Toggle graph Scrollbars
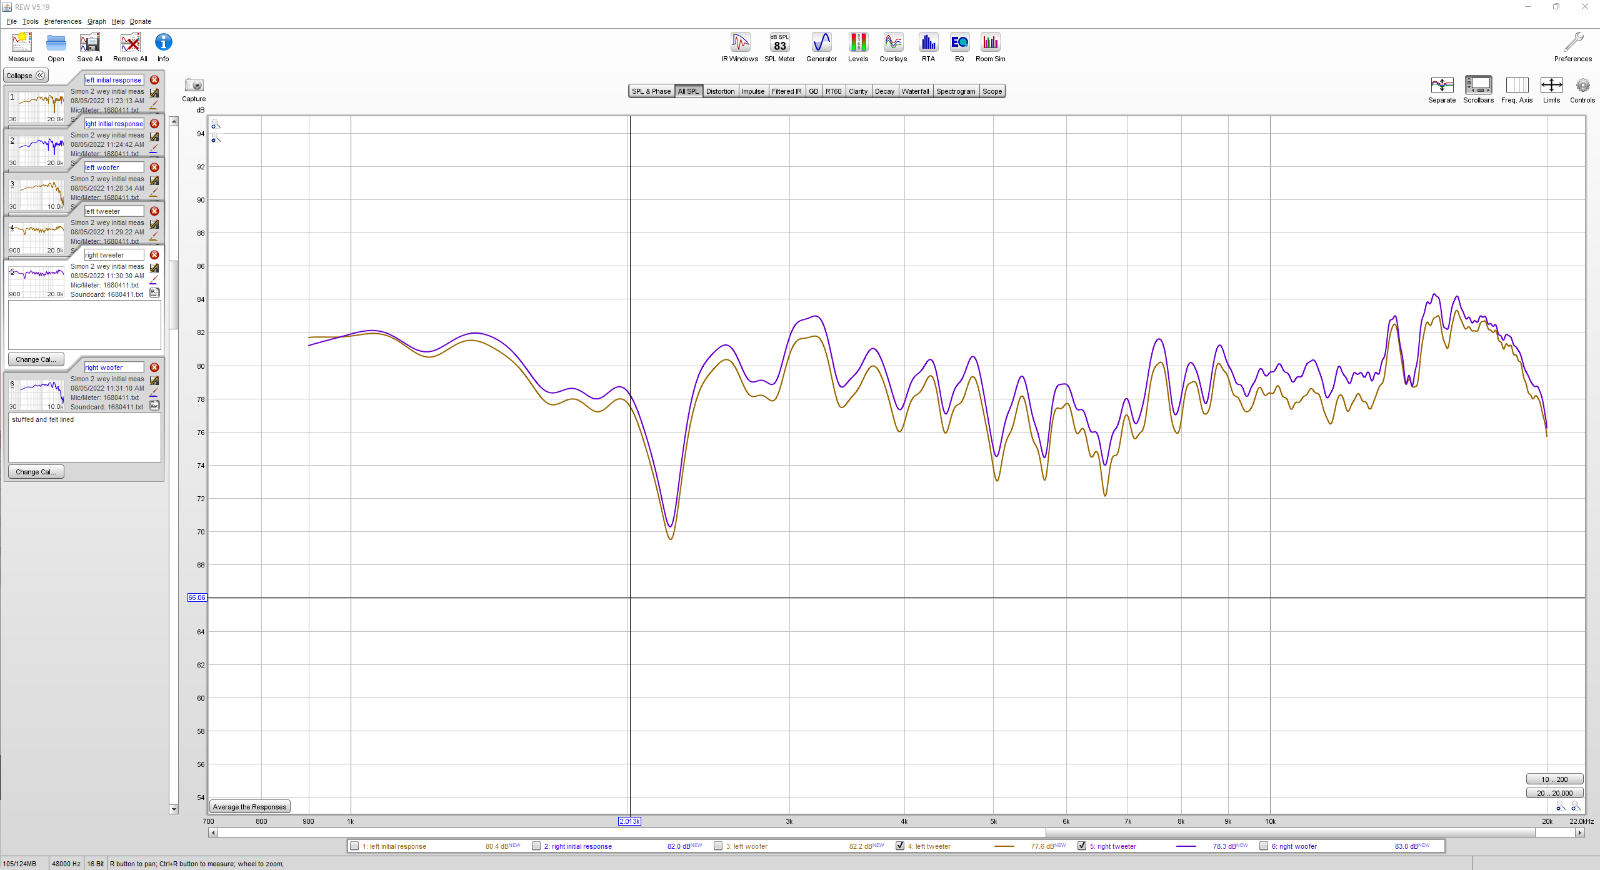This screenshot has height=870, width=1600. point(1478,89)
